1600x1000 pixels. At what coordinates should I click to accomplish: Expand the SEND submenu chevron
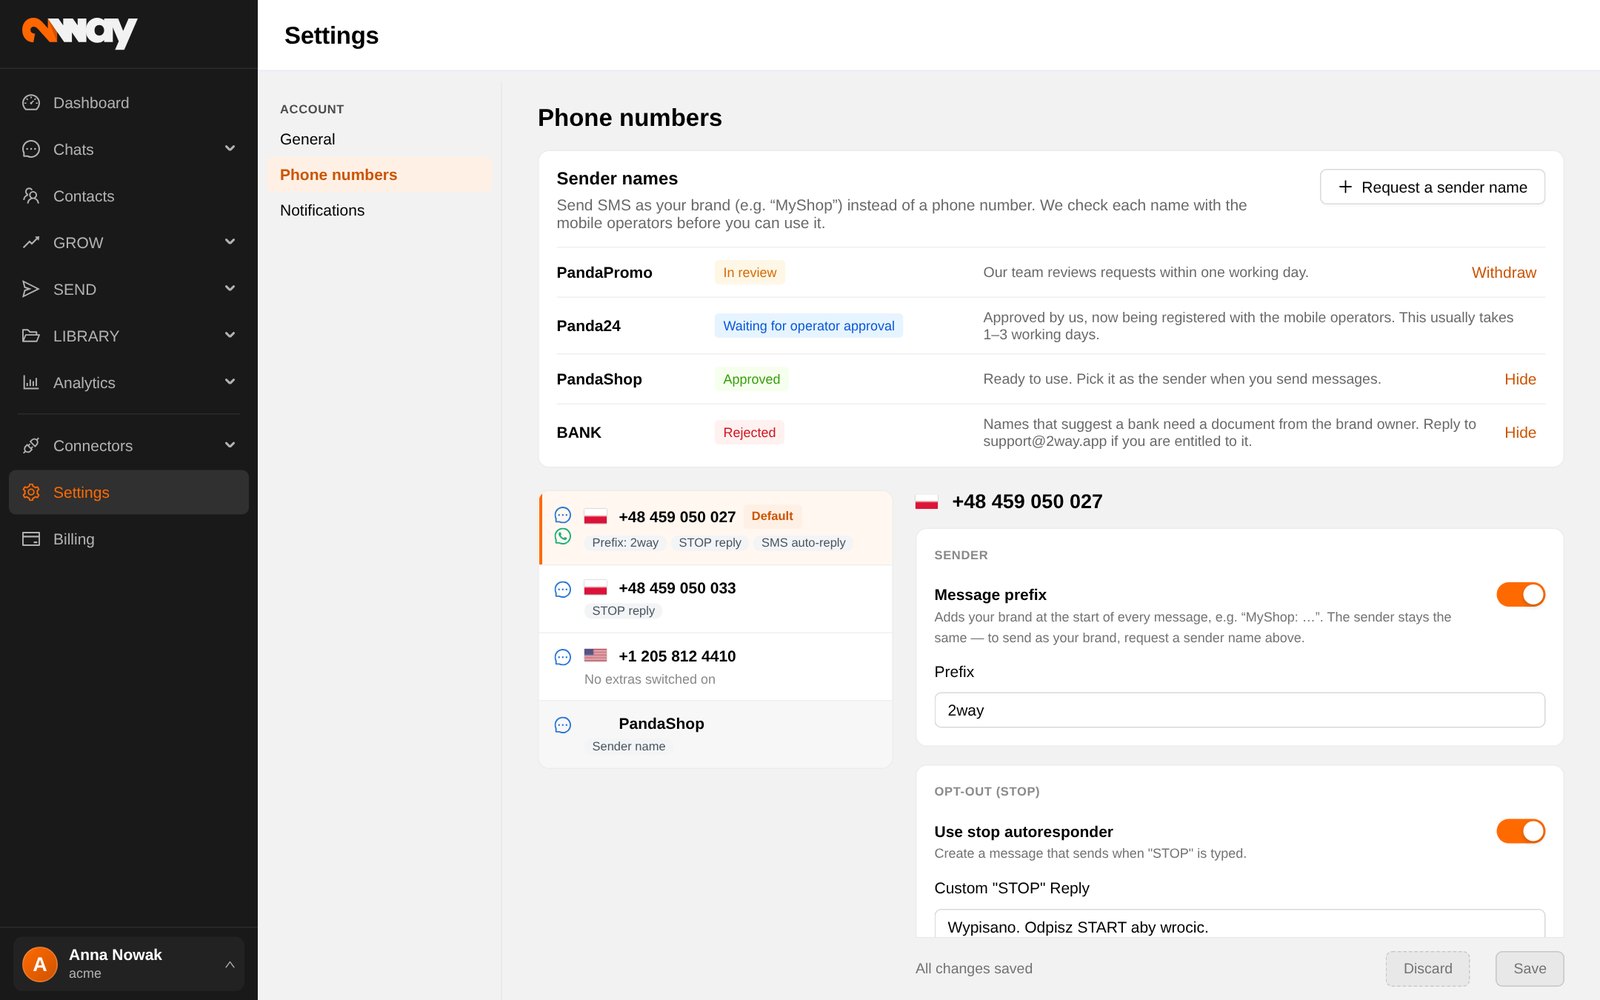click(230, 289)
